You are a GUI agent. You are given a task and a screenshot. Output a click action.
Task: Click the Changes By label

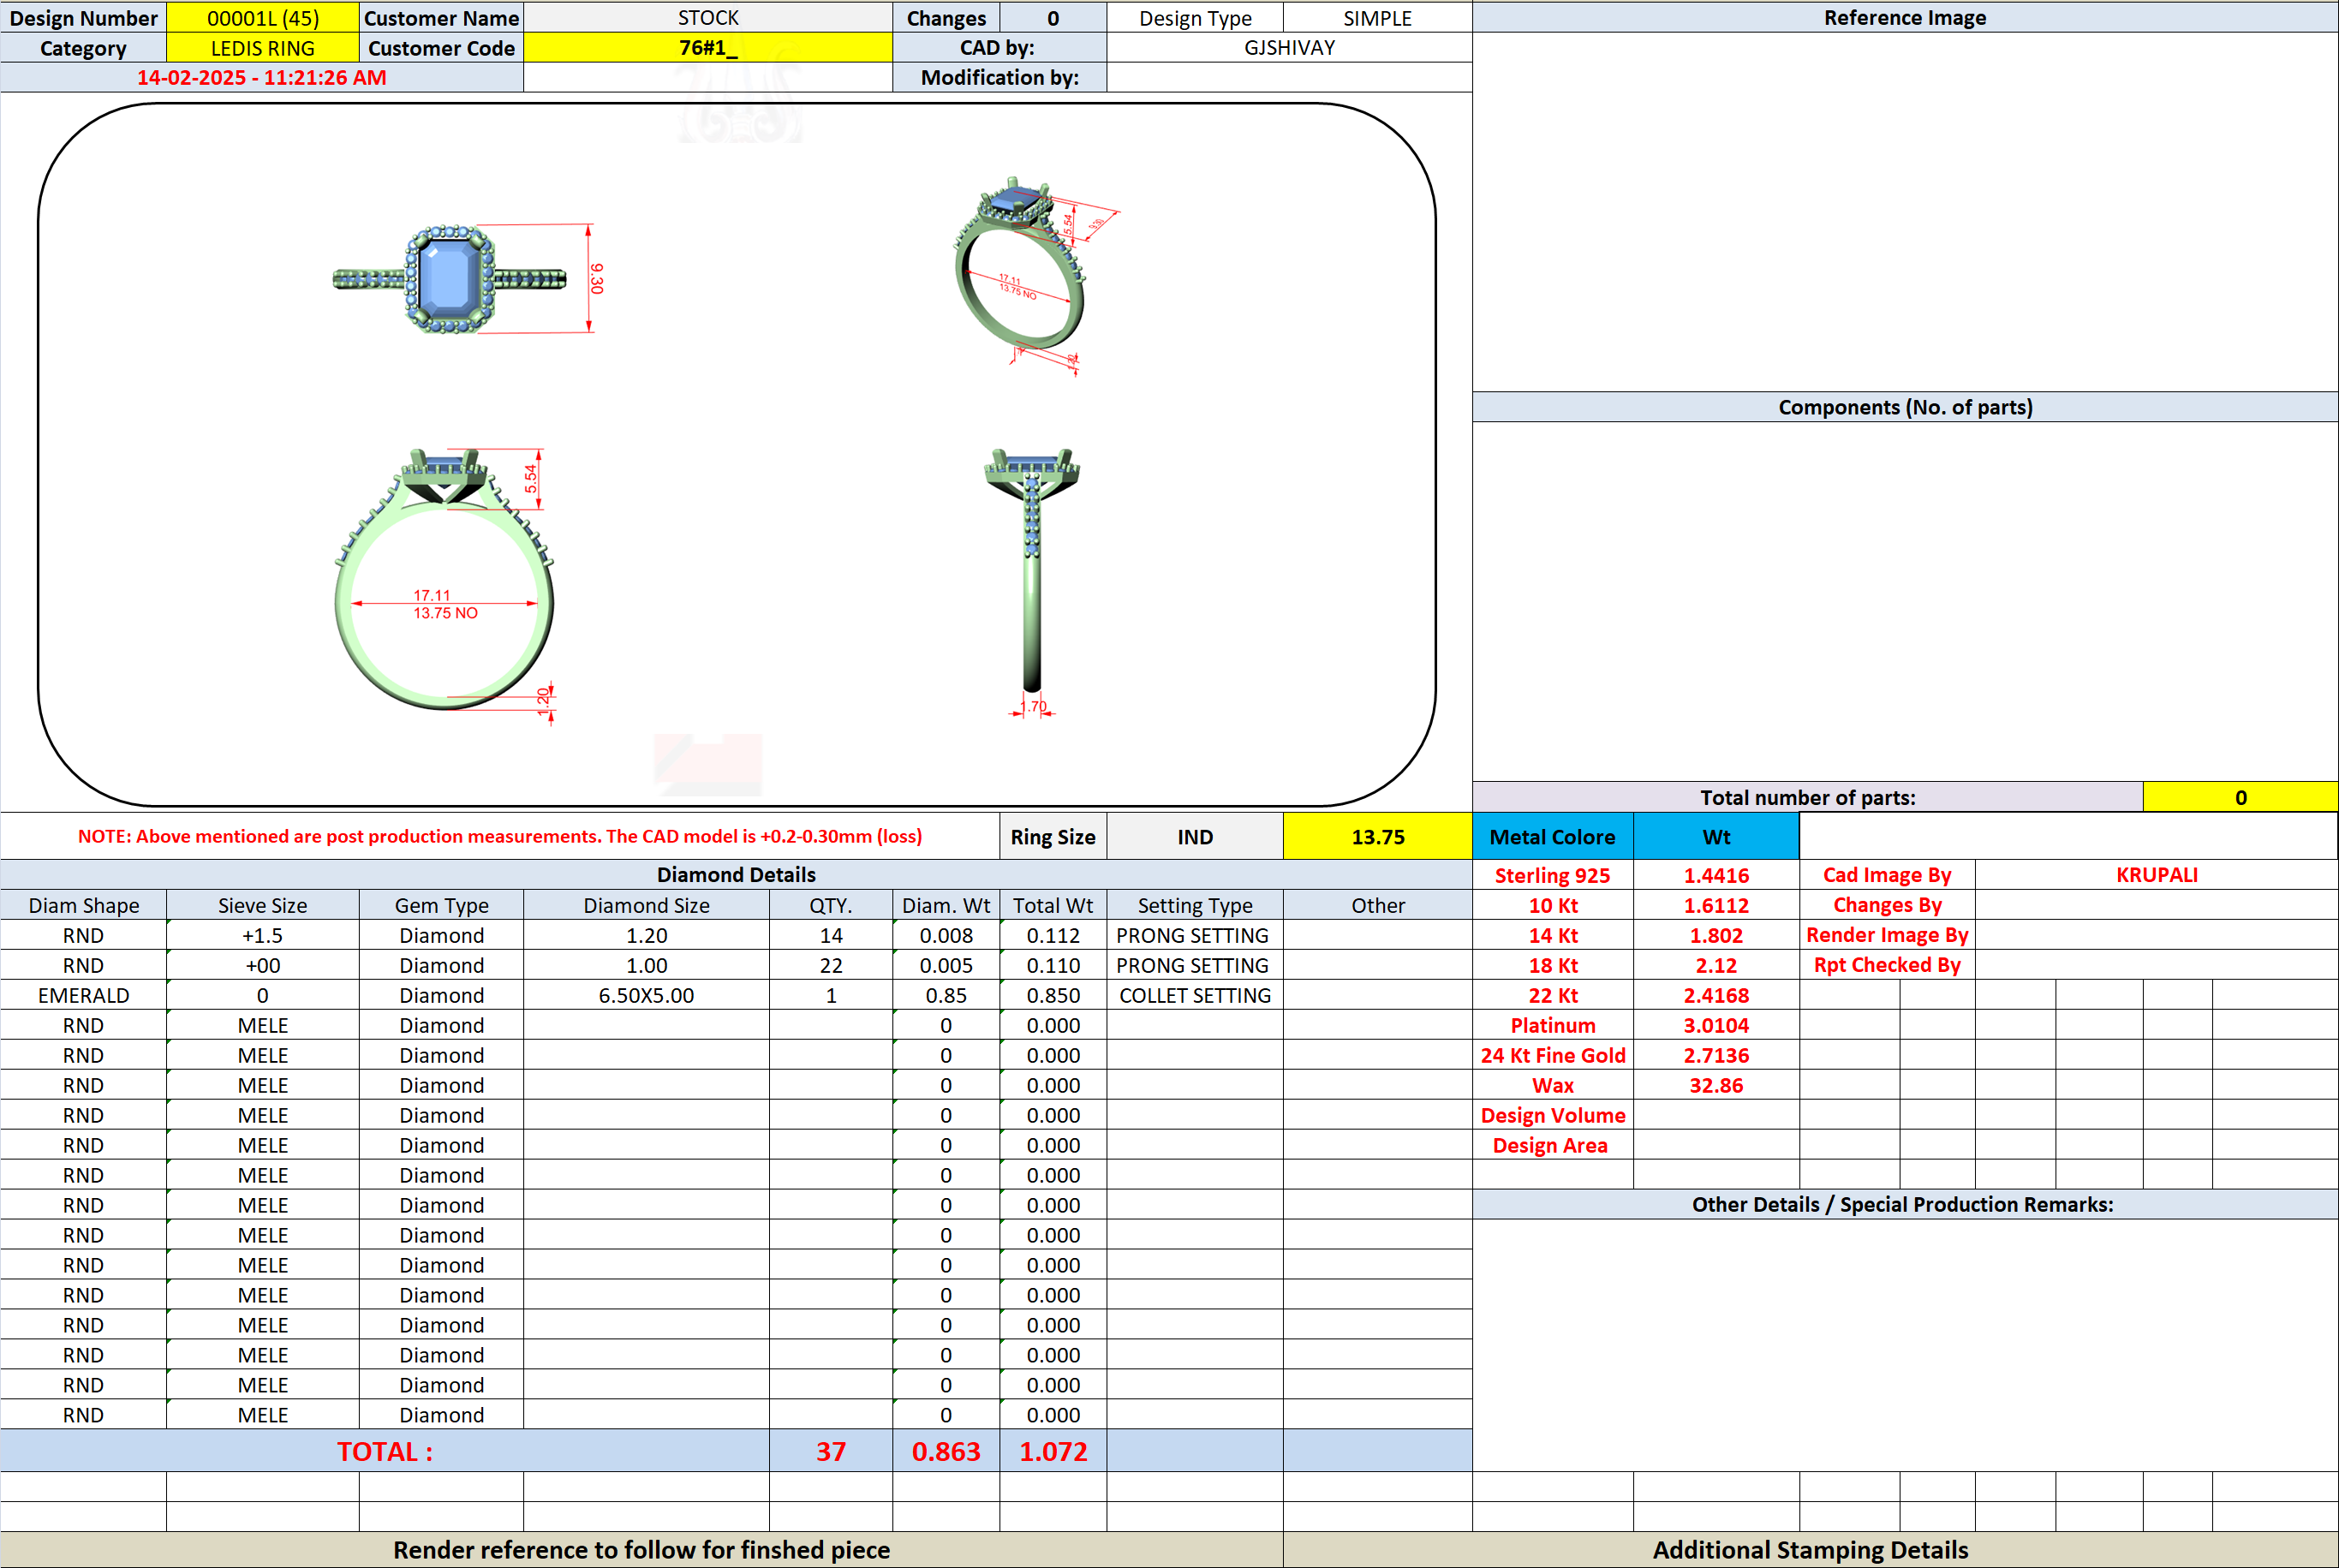tap(1887, 905)
